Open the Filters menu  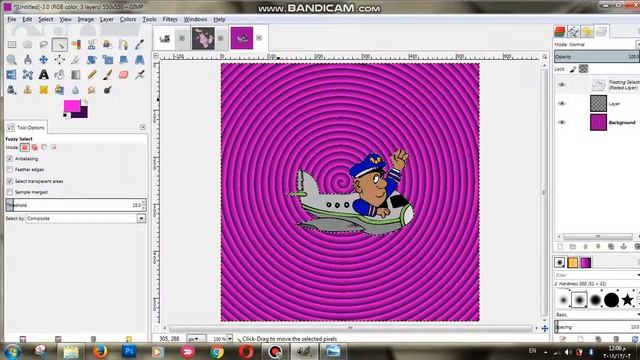point(170,19)
